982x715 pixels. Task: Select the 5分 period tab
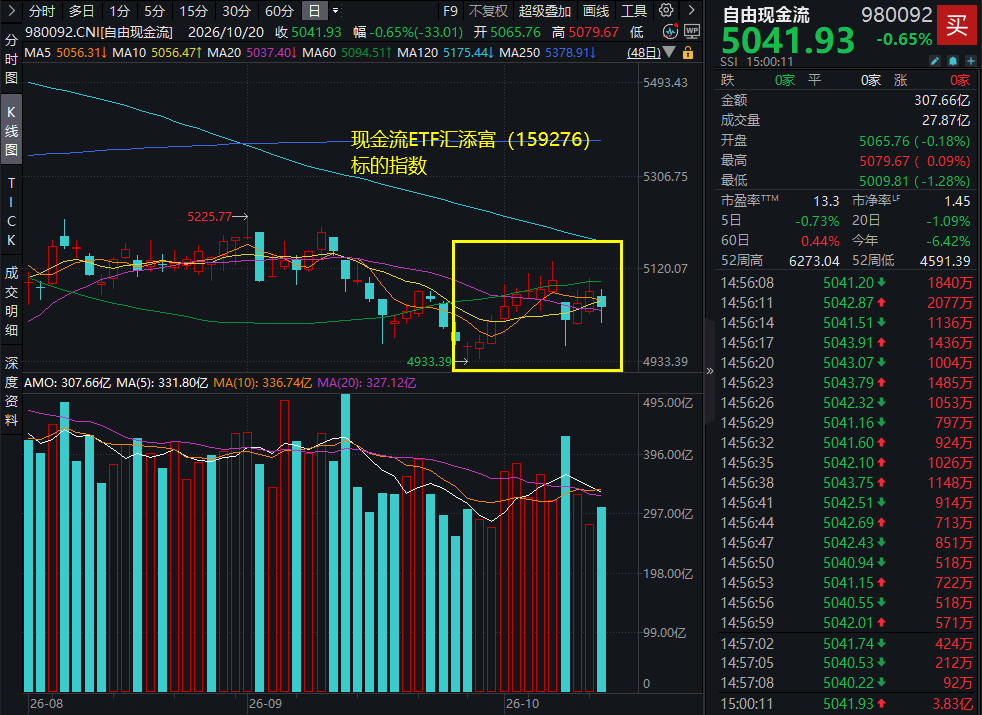154,11
